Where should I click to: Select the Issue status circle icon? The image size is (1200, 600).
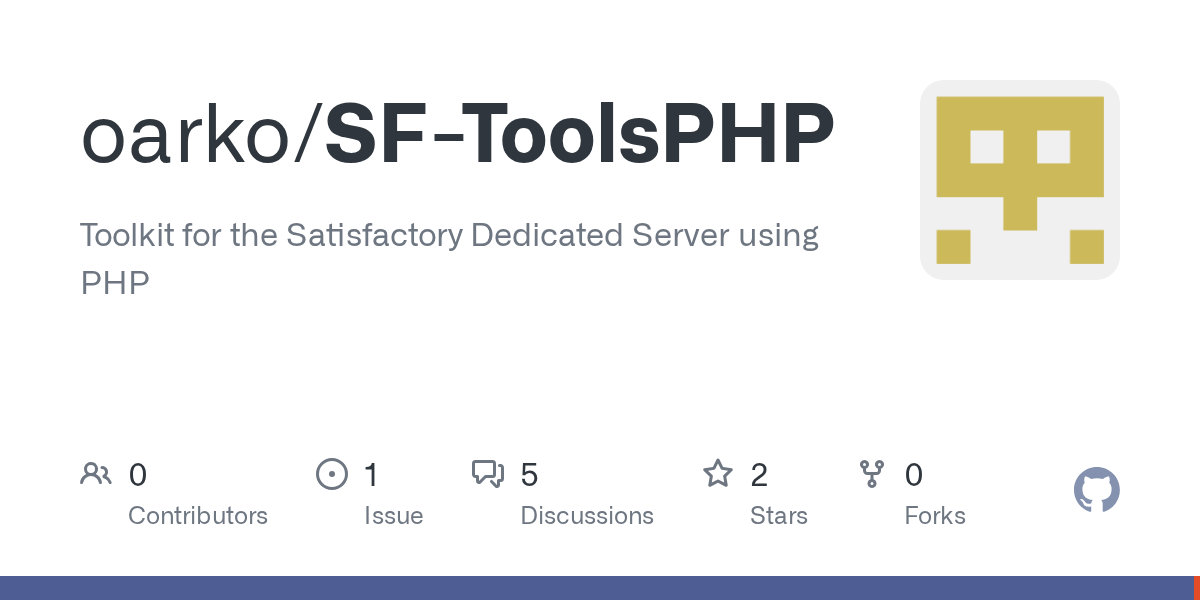click(x=332, y=474)
